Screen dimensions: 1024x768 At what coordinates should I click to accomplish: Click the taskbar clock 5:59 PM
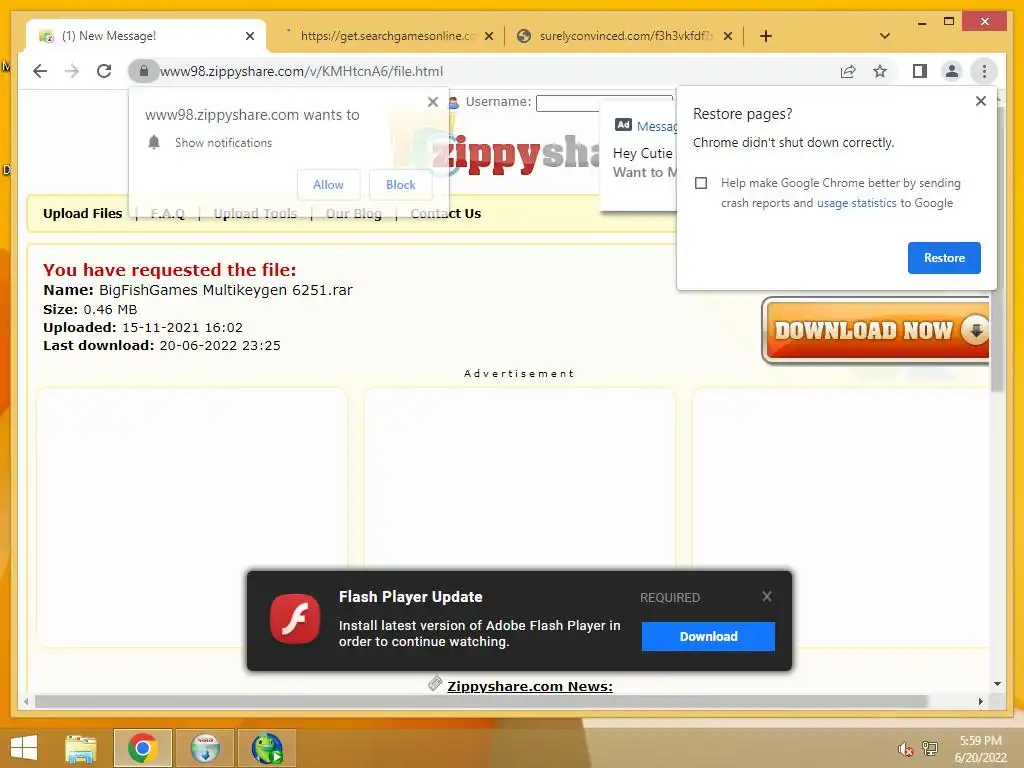point(980,741)
